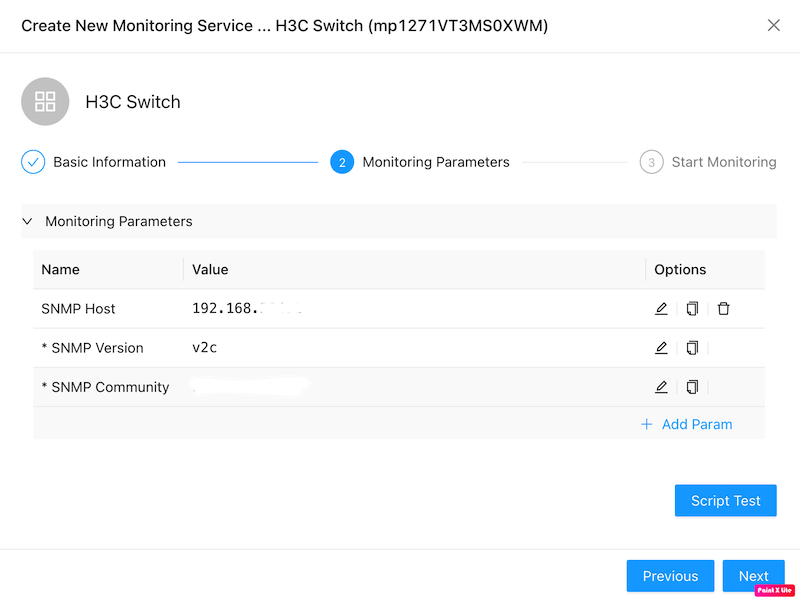Copy the SNMP Community parameter row
Screen dimensions: 800x601
[x=692, y=387]
